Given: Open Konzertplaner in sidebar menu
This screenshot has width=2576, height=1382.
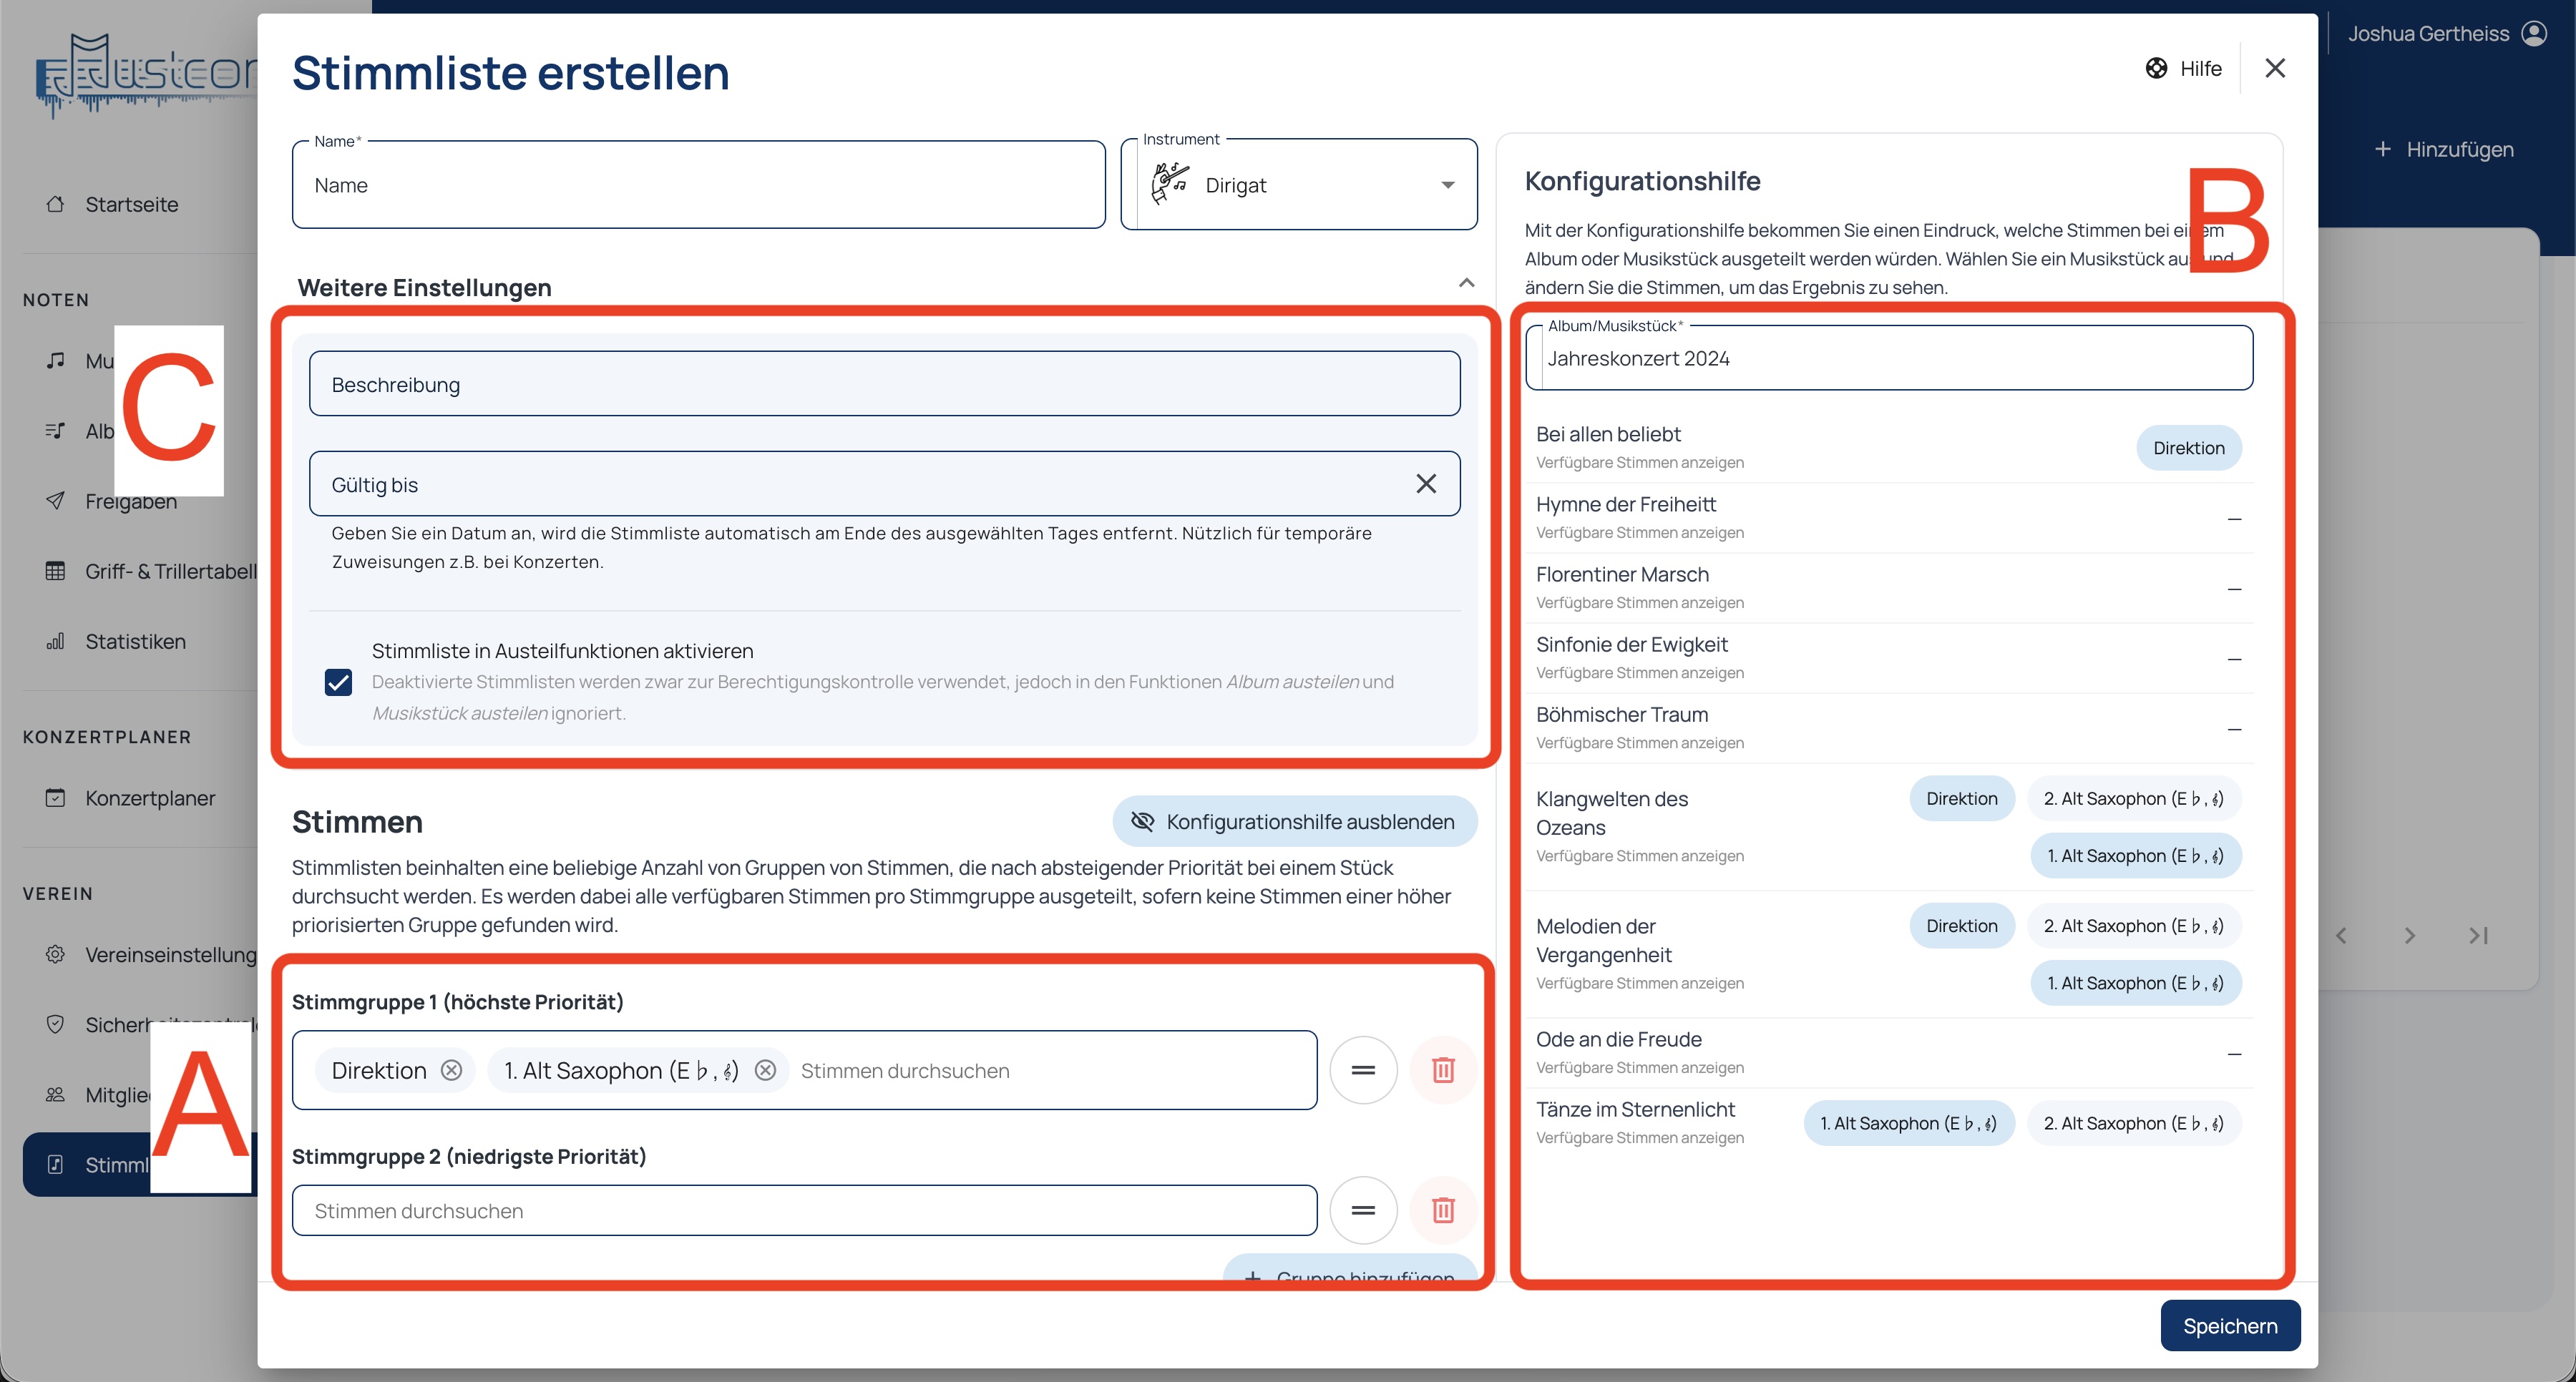Looking at the screenshot, I should pos(150,798).
